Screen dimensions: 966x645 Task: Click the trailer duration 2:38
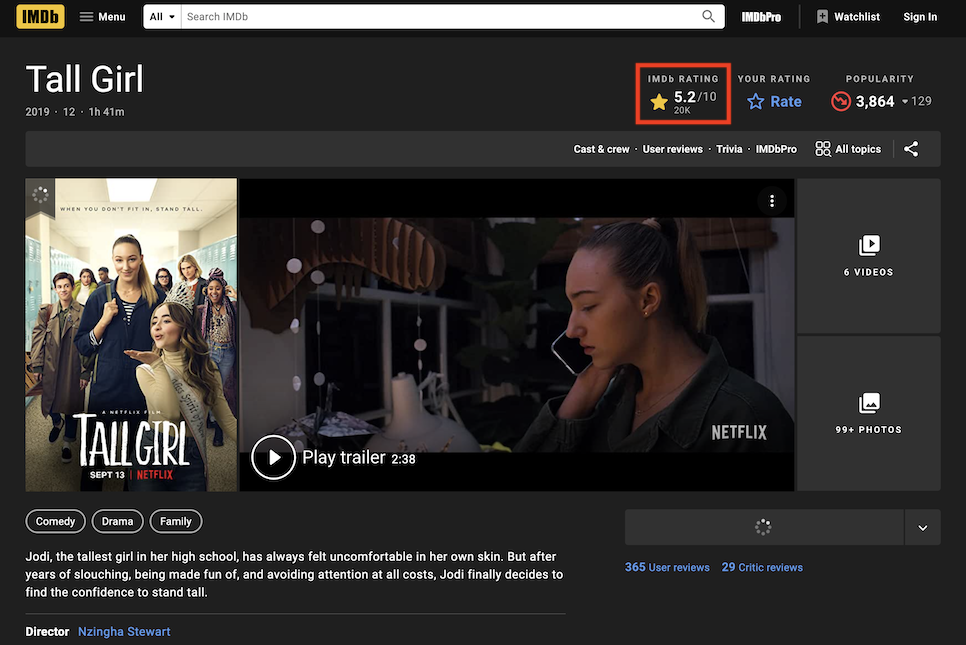pos(403,459)
